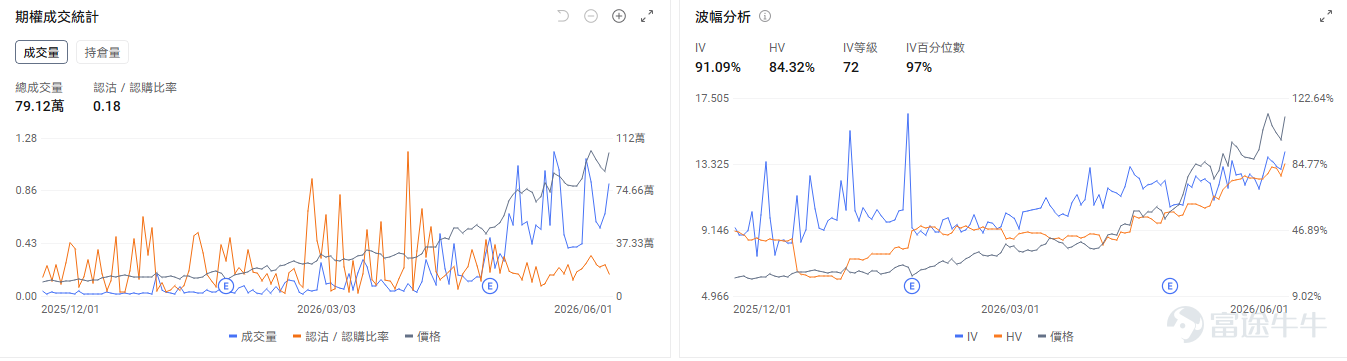Screen dimensions: 1347x361
Task: Expand 波幅分析 chart to fullscreen
Action: click(x=1326, y=16)
